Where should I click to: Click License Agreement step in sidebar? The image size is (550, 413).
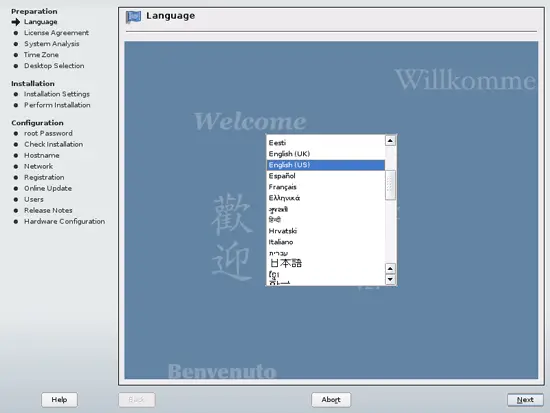tap(56, 33)
